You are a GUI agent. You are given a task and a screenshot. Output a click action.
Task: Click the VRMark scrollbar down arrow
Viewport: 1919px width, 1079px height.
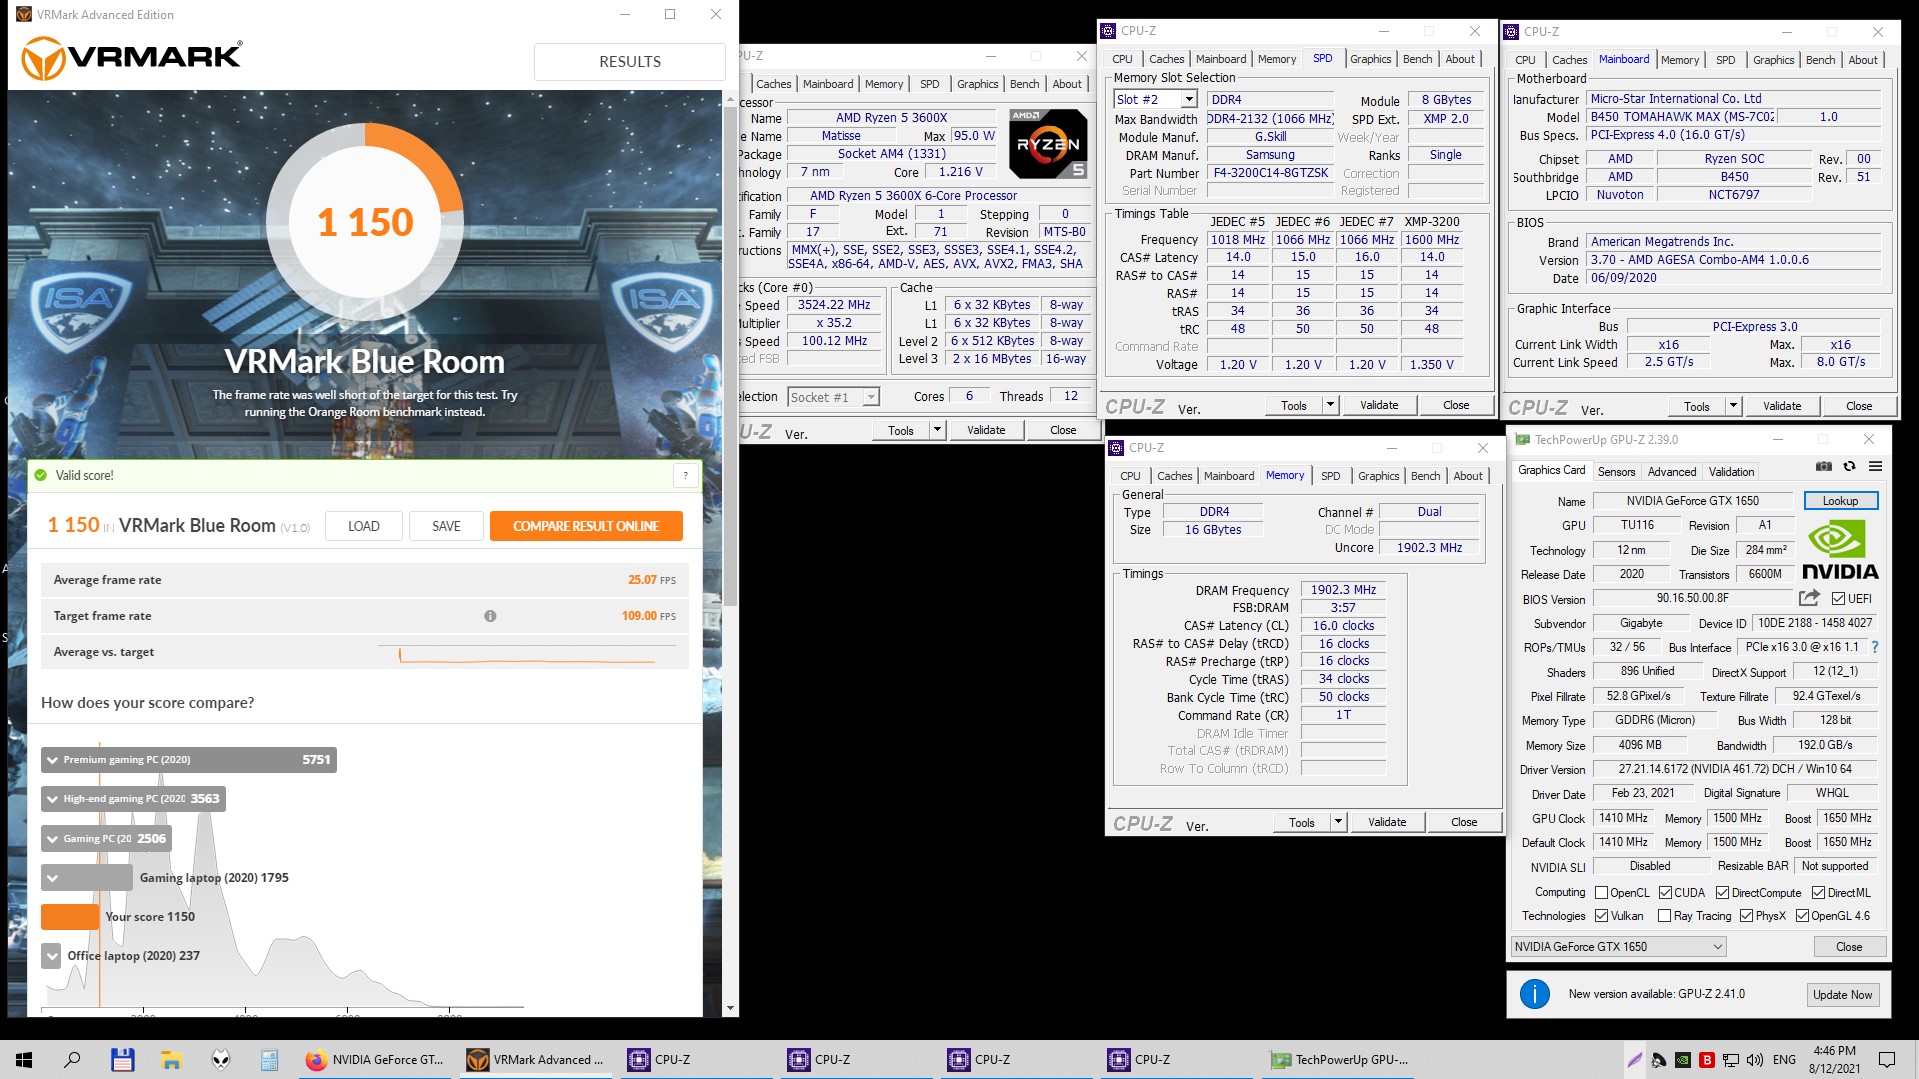[730, 1008]
